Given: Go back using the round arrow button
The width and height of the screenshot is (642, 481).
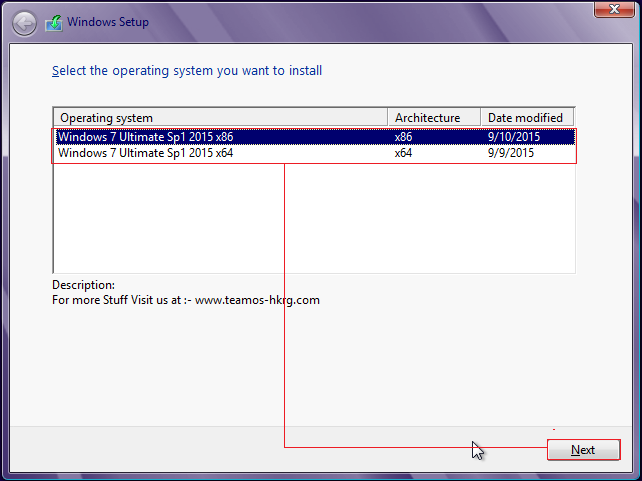Looking at the screenshot, I should tap(24, 24).
